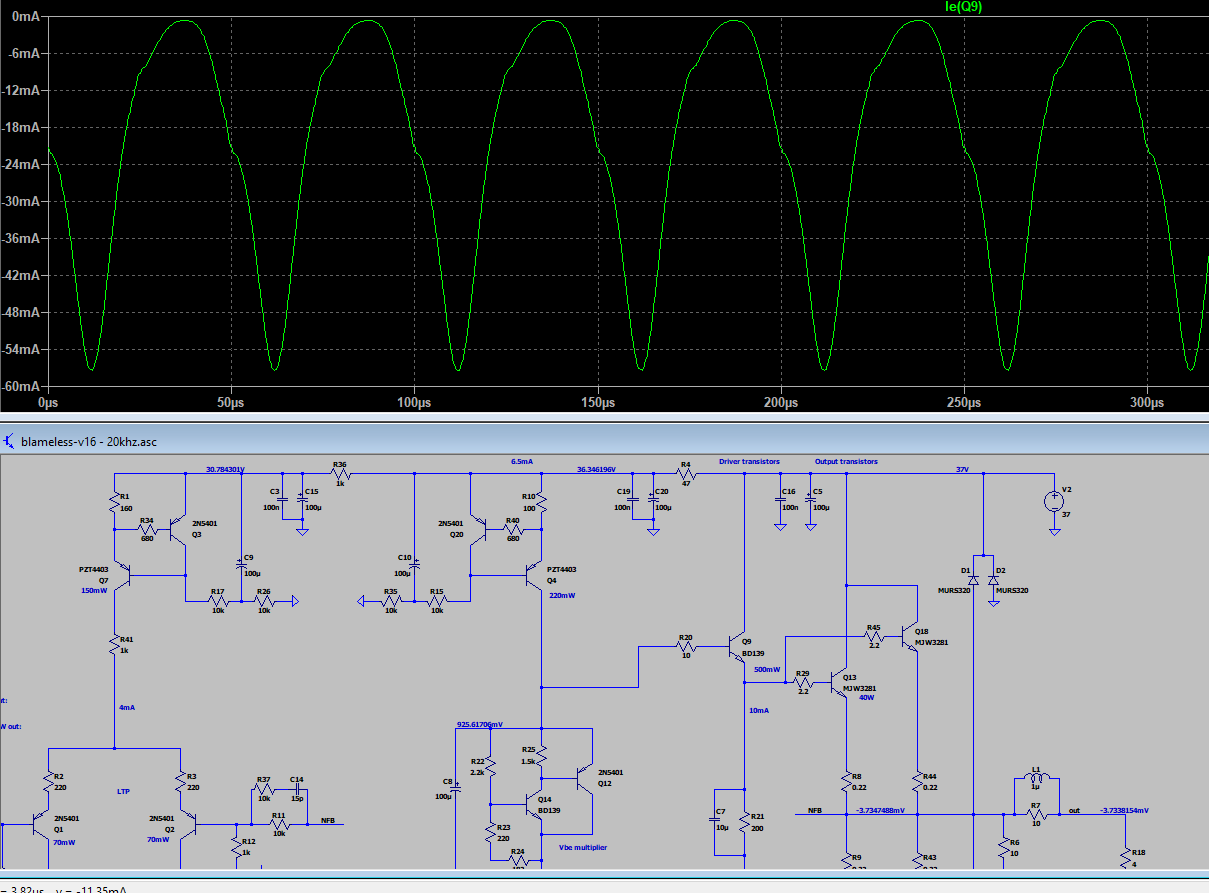Select capacitor C10 100µ

tap(414, 565)
